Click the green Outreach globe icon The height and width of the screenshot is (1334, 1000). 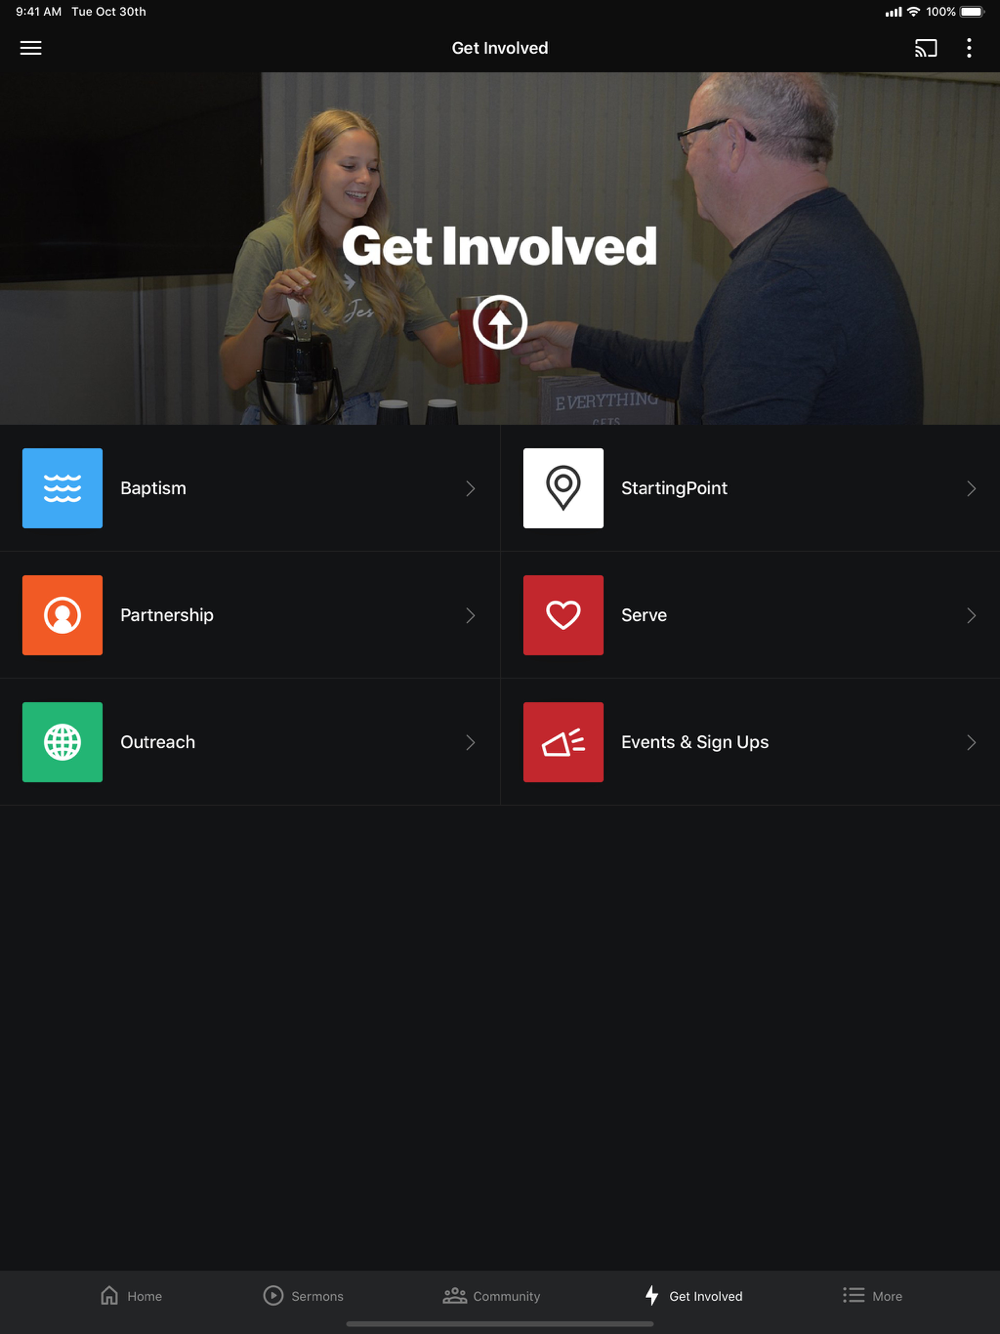[62, 742]
